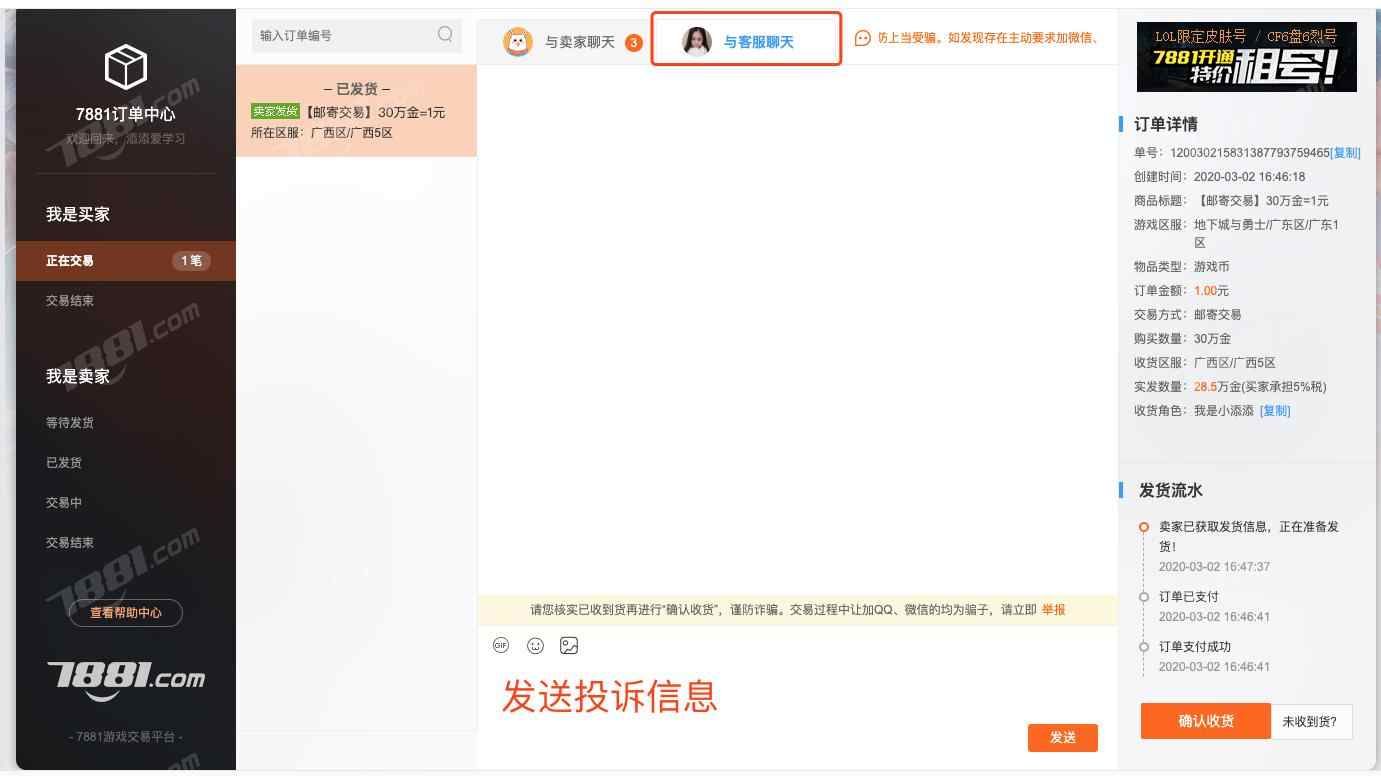Viewport: 1381px width, 776px height.
Task: Click the orange anti-fraud notice text
Action: click(x=988, y=38)
